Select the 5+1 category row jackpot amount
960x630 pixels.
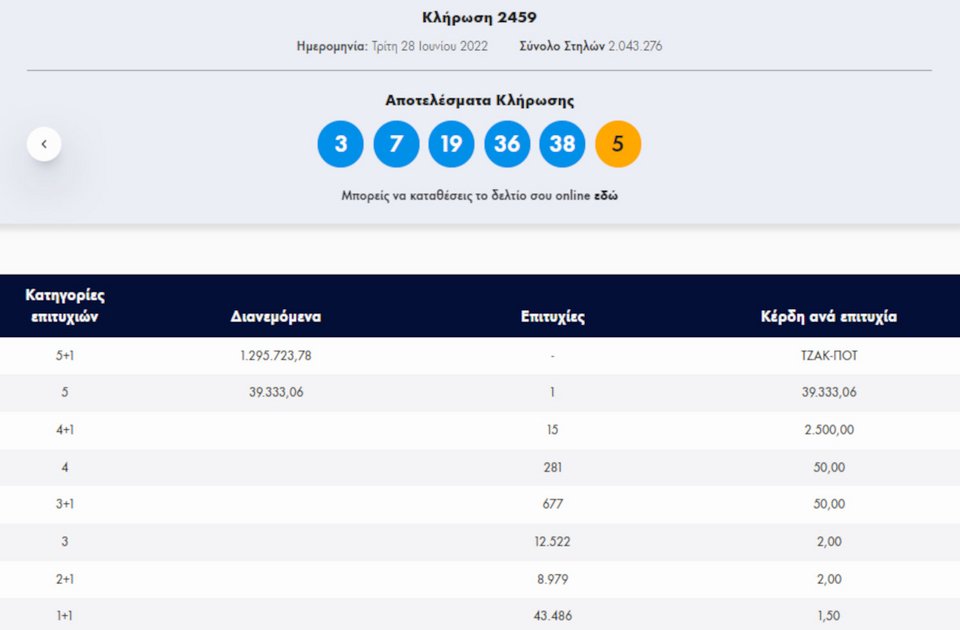[276, 356]
